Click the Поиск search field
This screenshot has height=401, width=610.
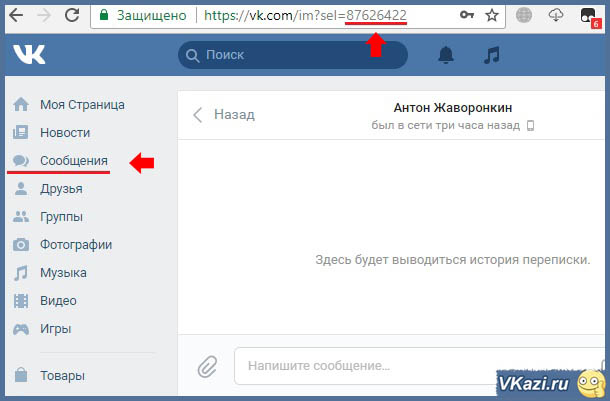point(293,55)
